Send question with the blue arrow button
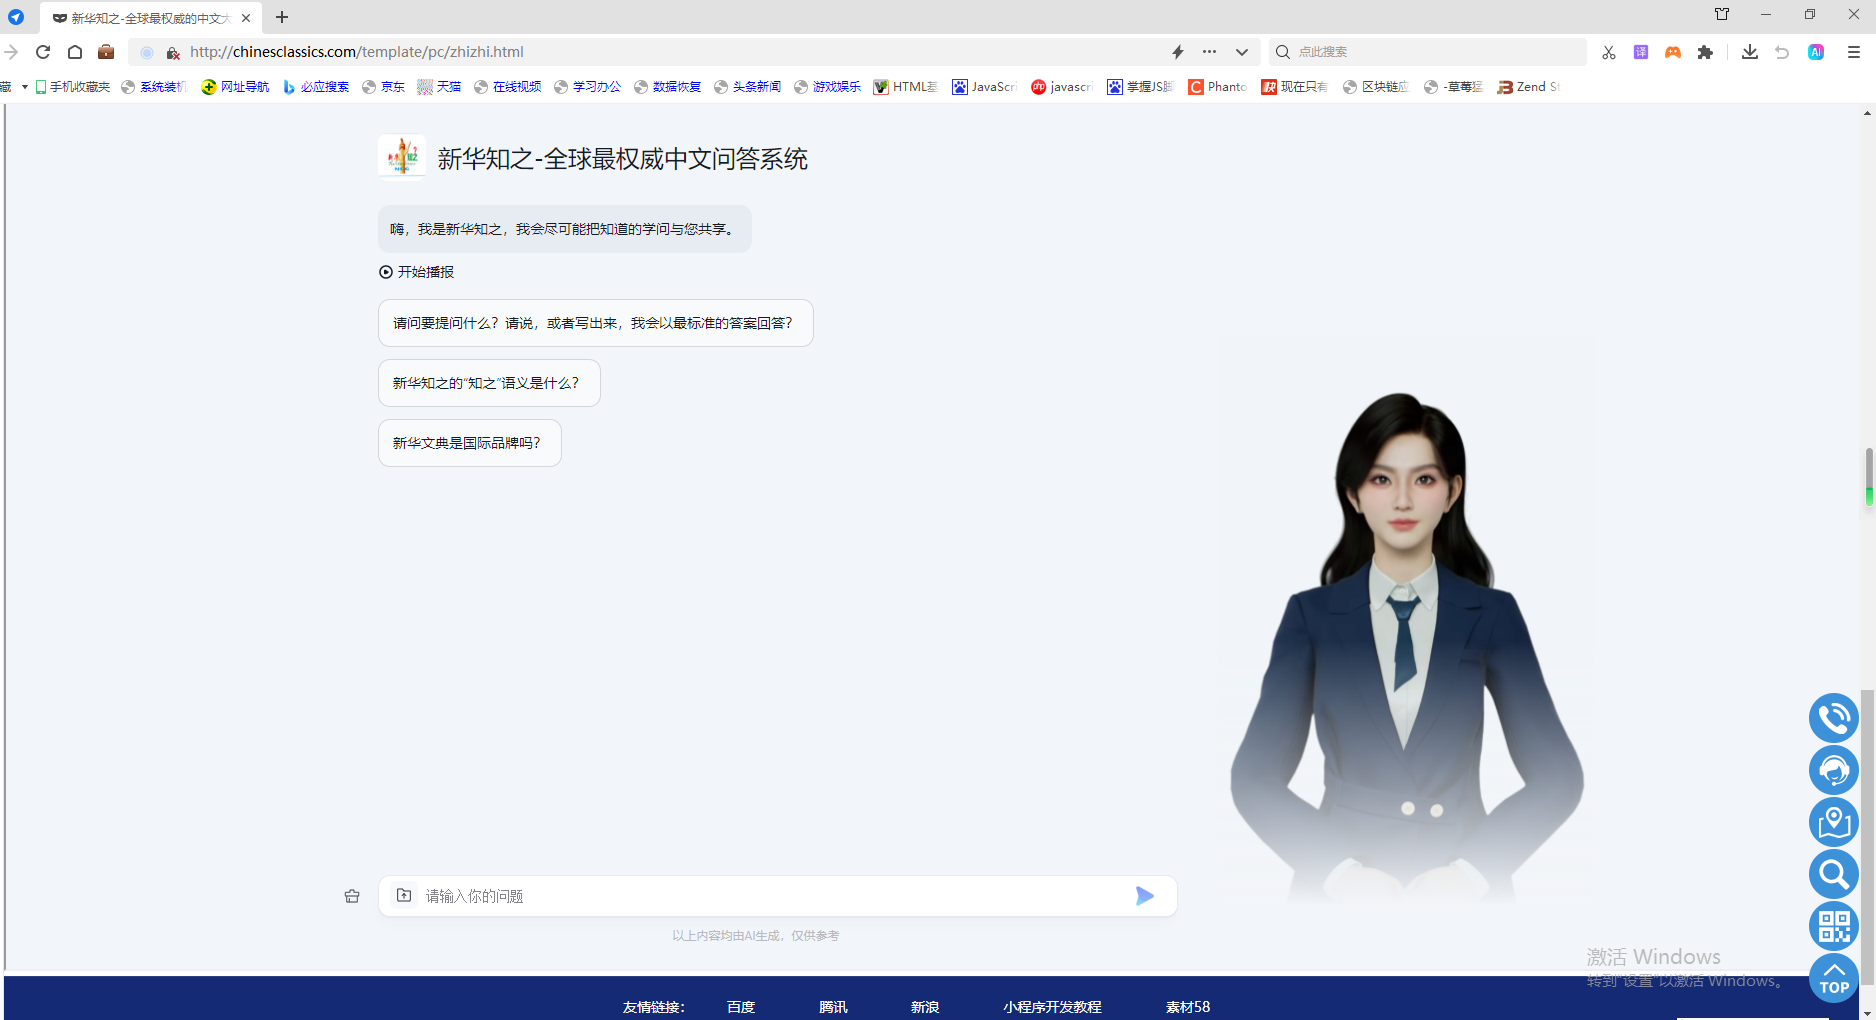The image size is (1876, 1020). tap(1145, 896)
